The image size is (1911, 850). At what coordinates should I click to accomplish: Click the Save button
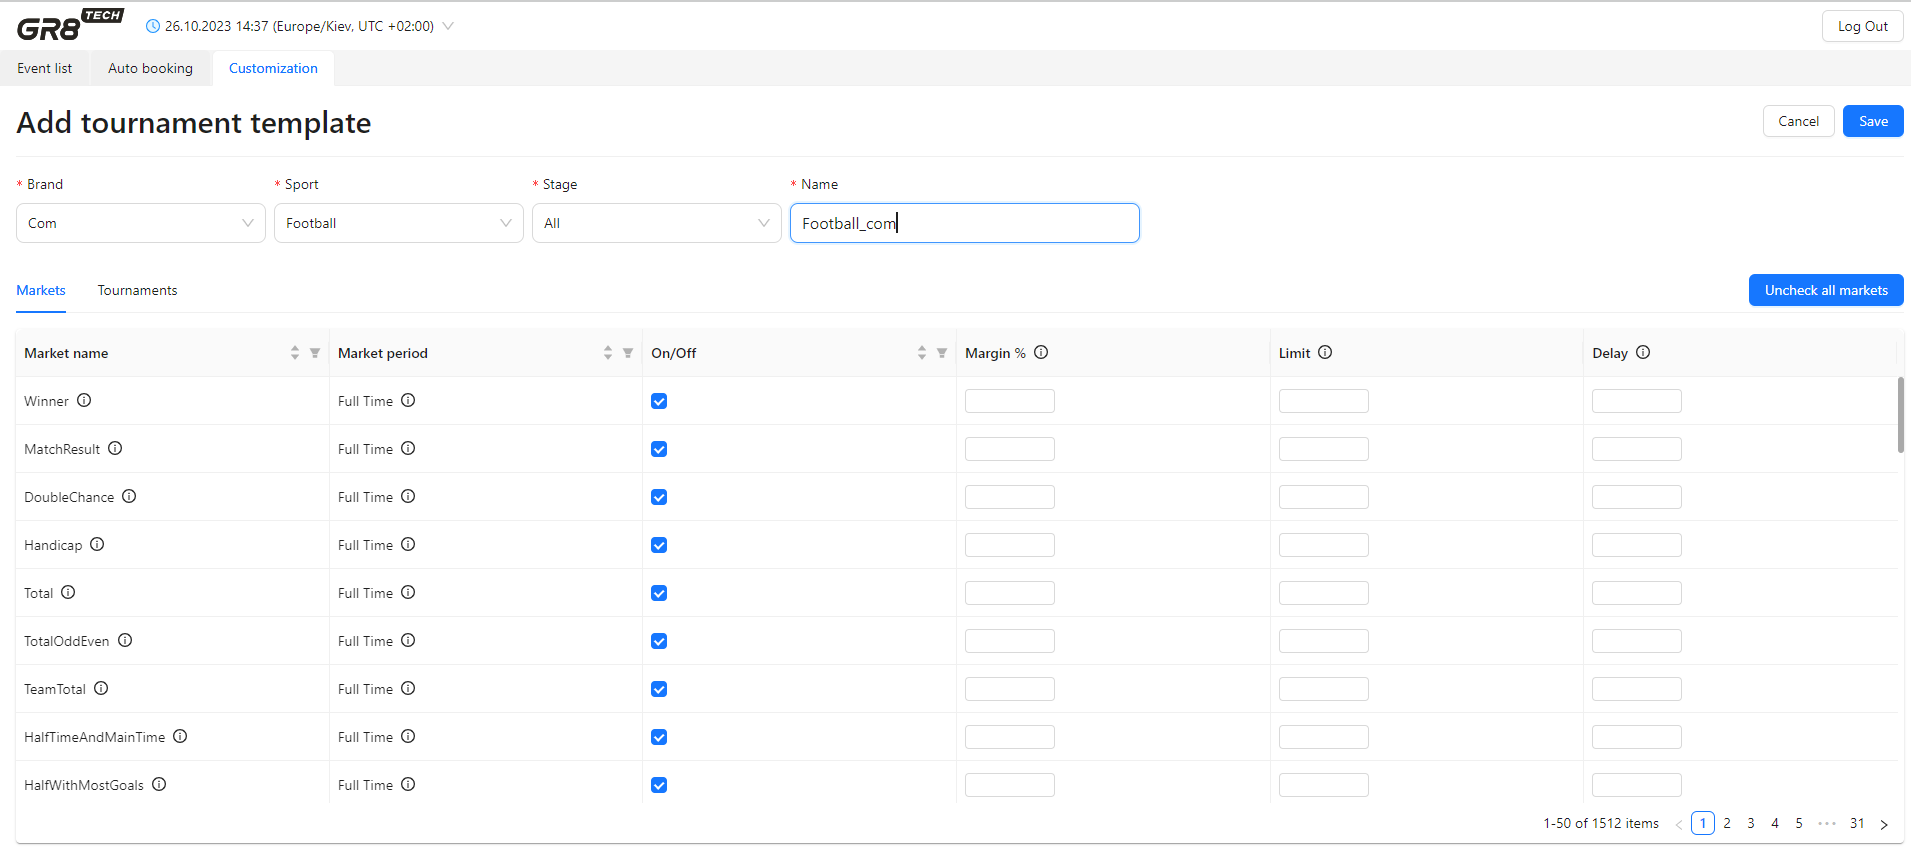[1873, 121]
